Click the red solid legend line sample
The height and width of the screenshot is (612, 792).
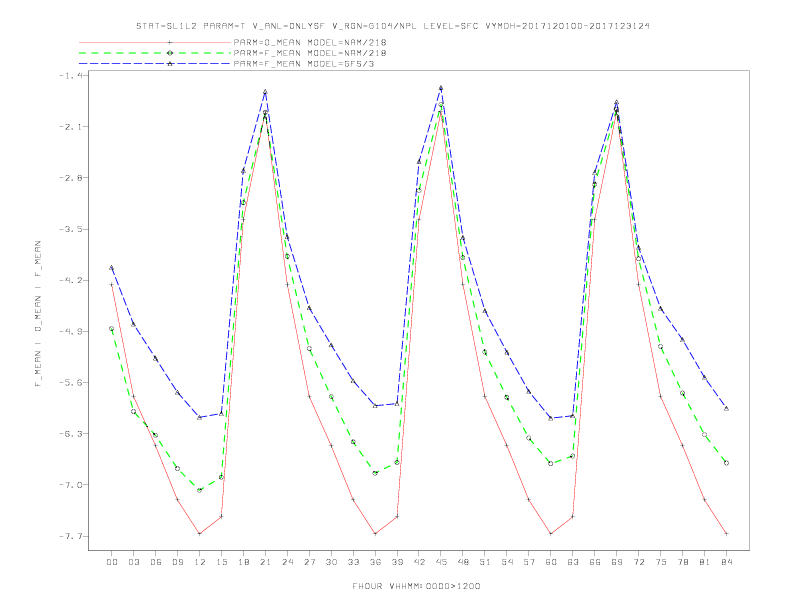pyautogui.click(x=155, y=42)
